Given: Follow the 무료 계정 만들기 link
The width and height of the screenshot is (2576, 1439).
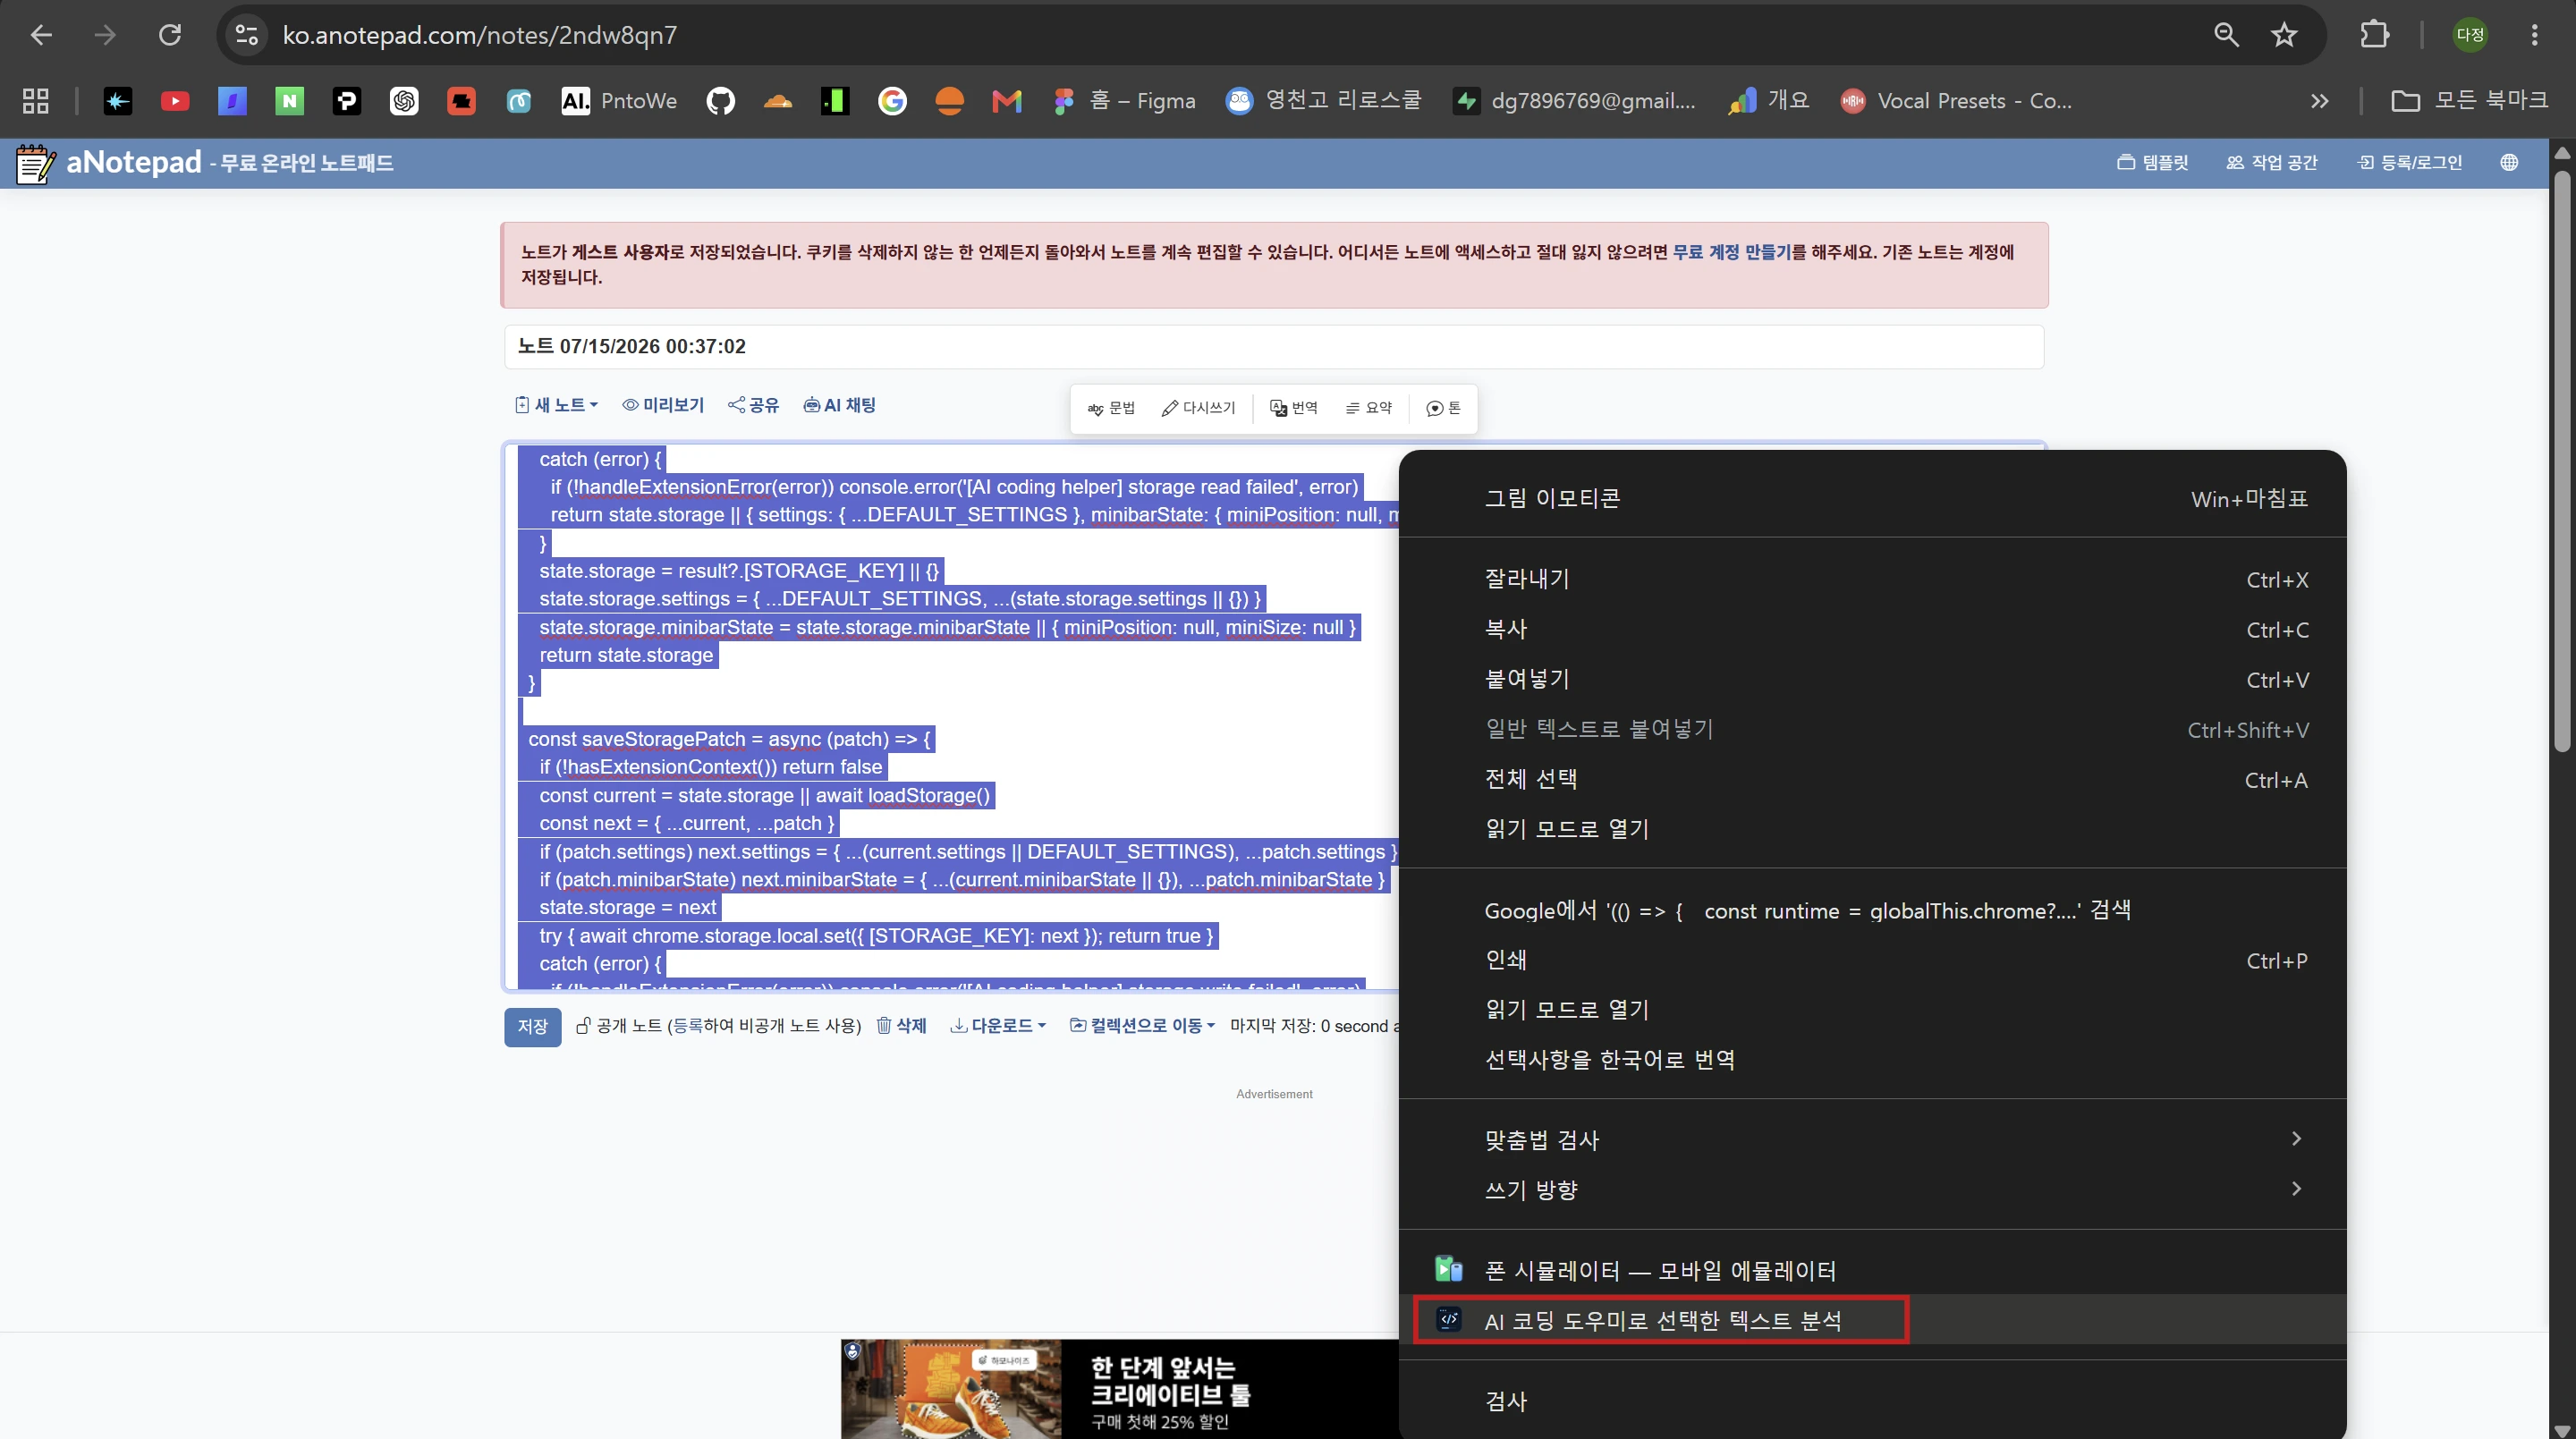Looking at the screenshot, I should coord(1732,252).
